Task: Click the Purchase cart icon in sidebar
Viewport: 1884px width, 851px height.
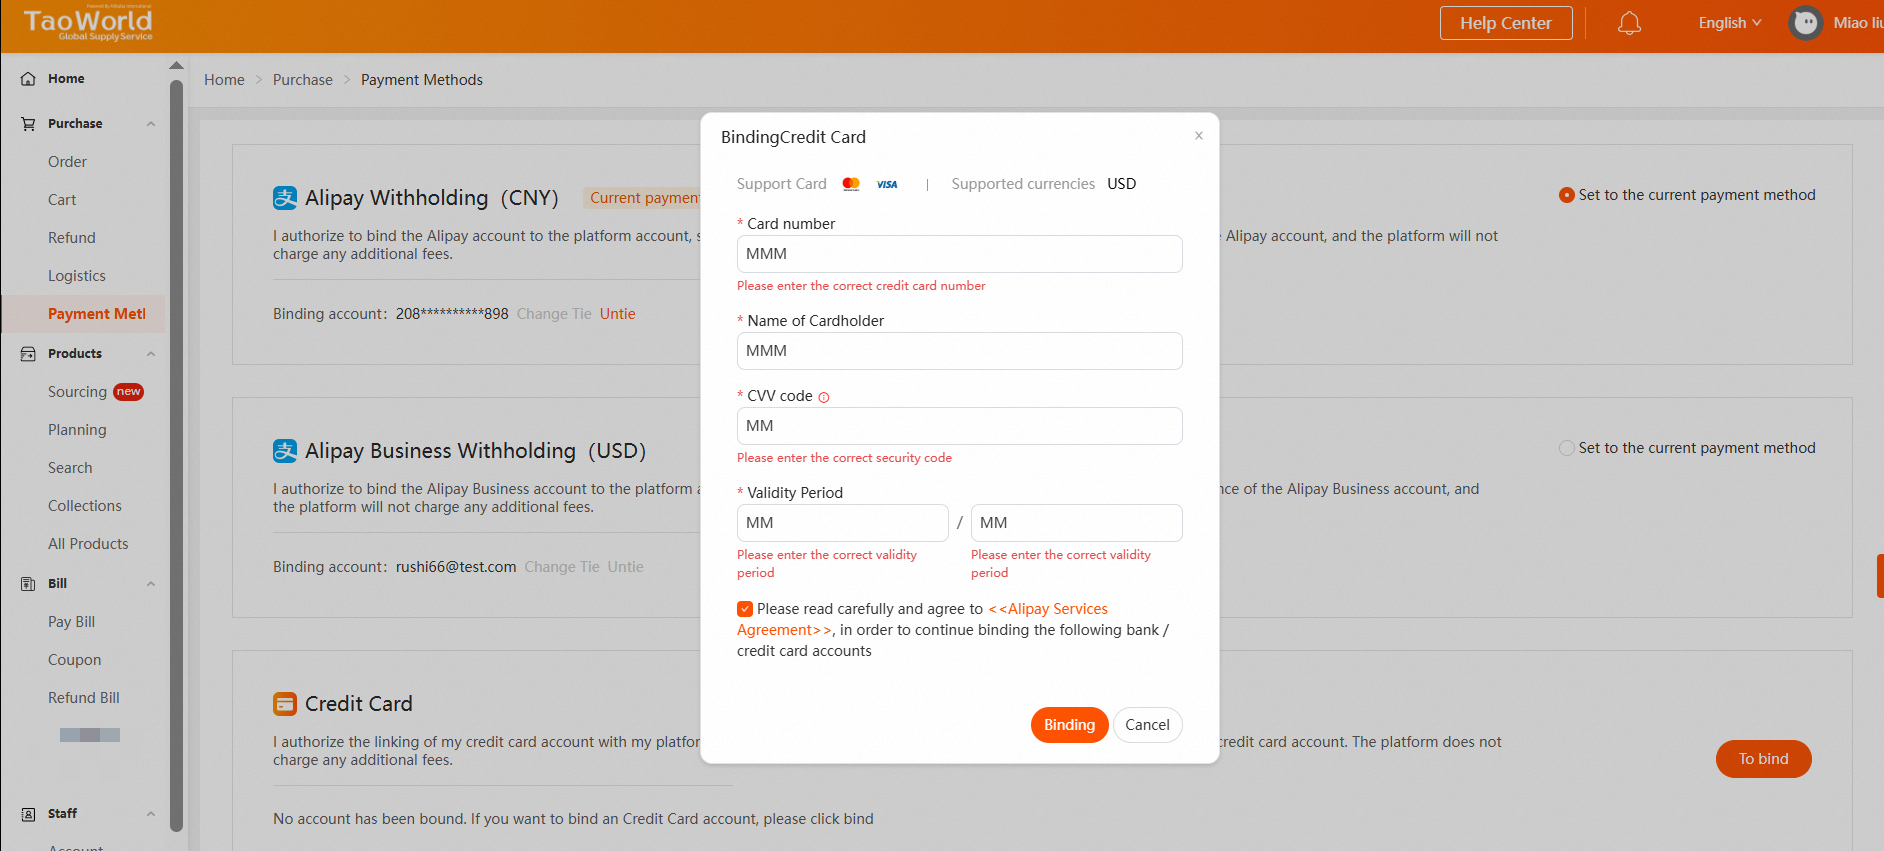Action: pos(28,124)
